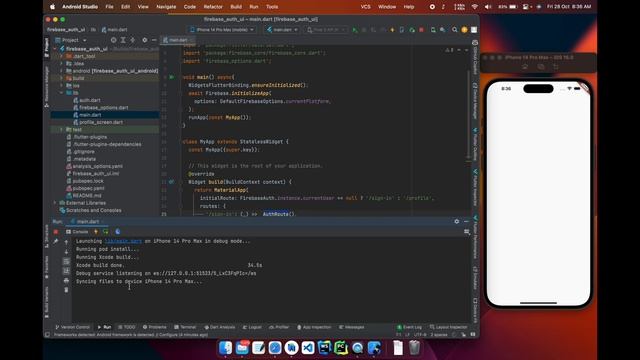Click the volume icon in macOS menu bar
Viewport: 640px width, 360px height.
coord(488,7)
